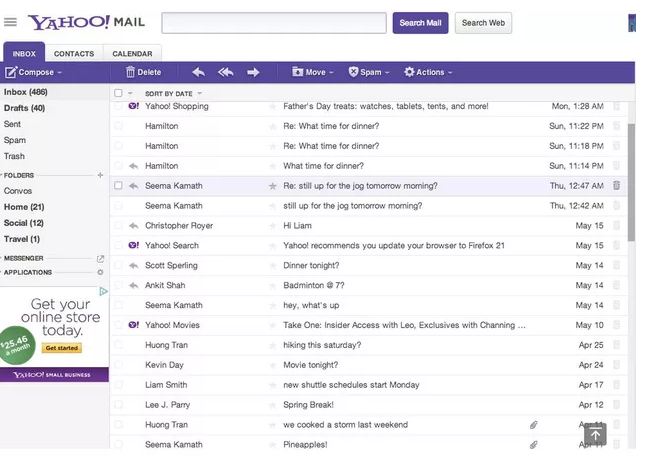
Task: Click replied arrow icon on Ankit Shah row
Action: pyautogui.click(x=133, y=285)
